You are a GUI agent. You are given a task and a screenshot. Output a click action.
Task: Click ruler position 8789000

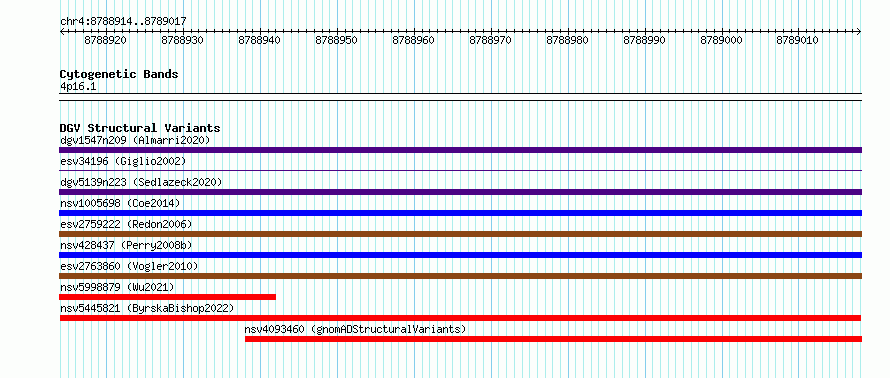721,40
